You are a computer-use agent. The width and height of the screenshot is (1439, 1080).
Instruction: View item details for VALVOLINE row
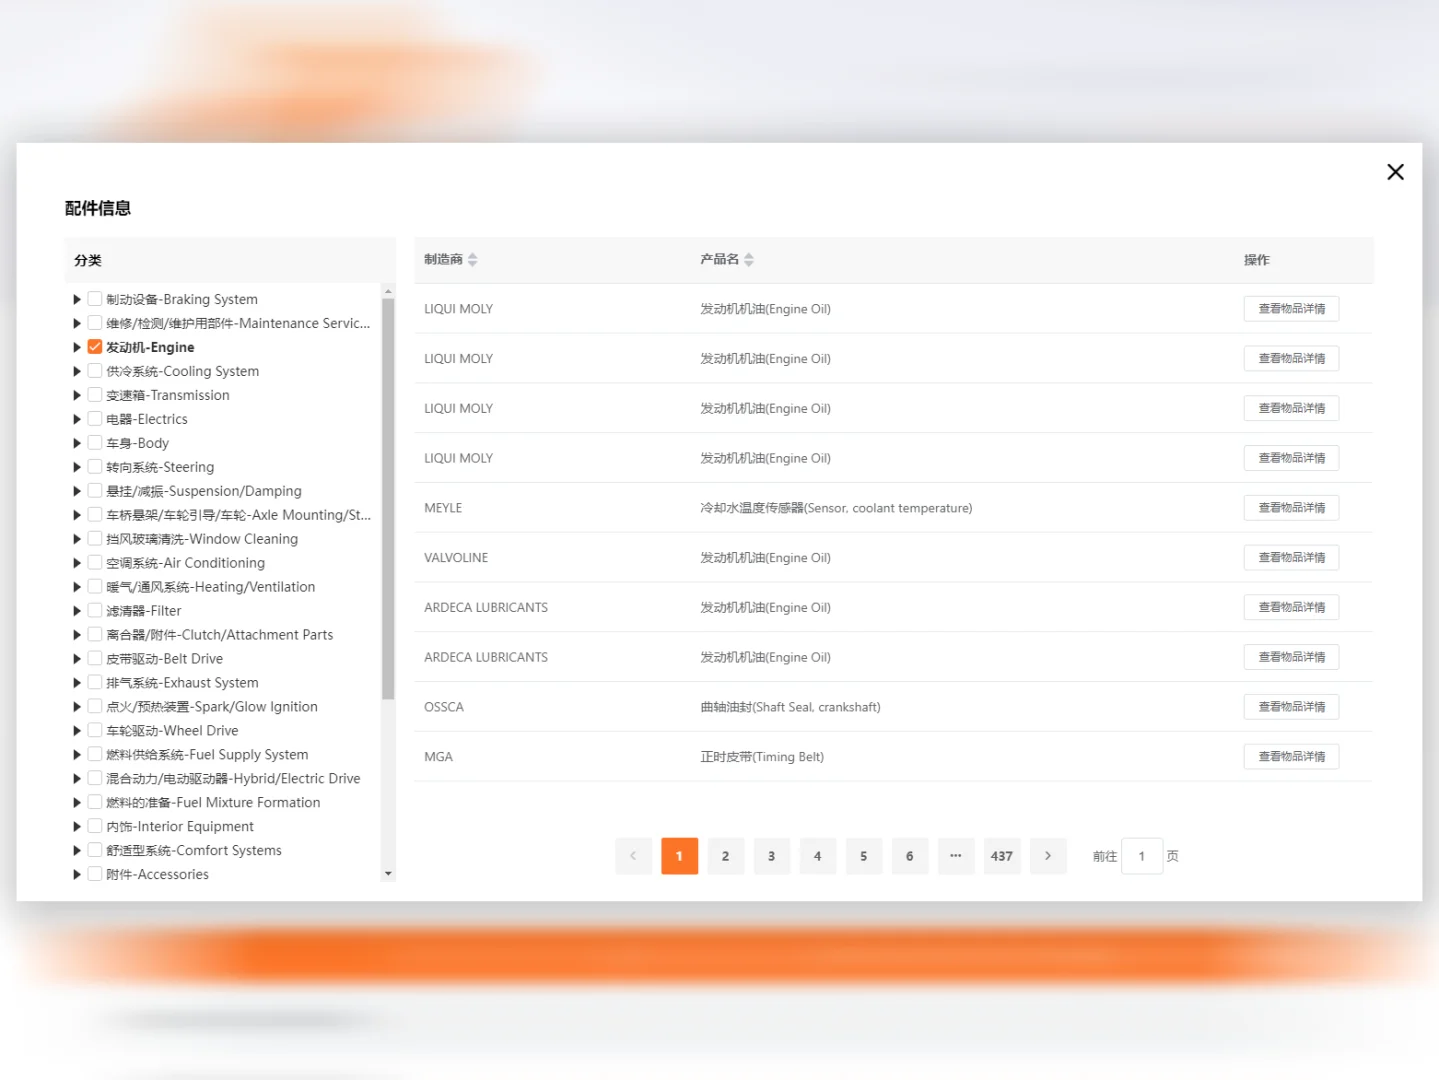tap(1291, 558)
